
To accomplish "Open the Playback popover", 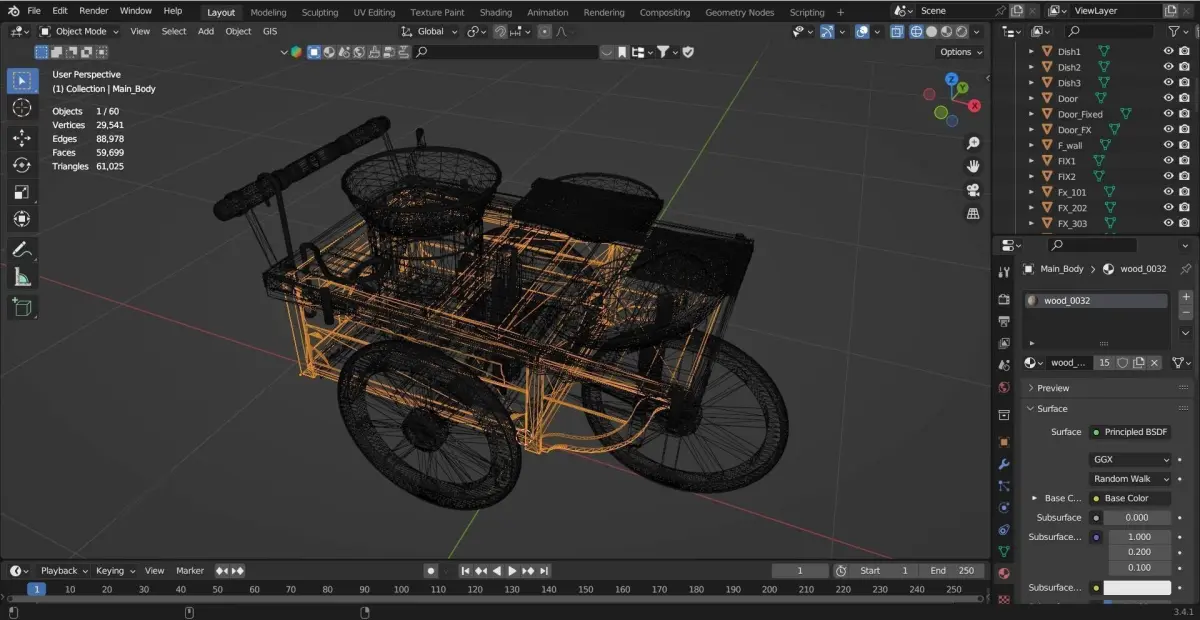I will pyautogui.click(x=62, y=571).
